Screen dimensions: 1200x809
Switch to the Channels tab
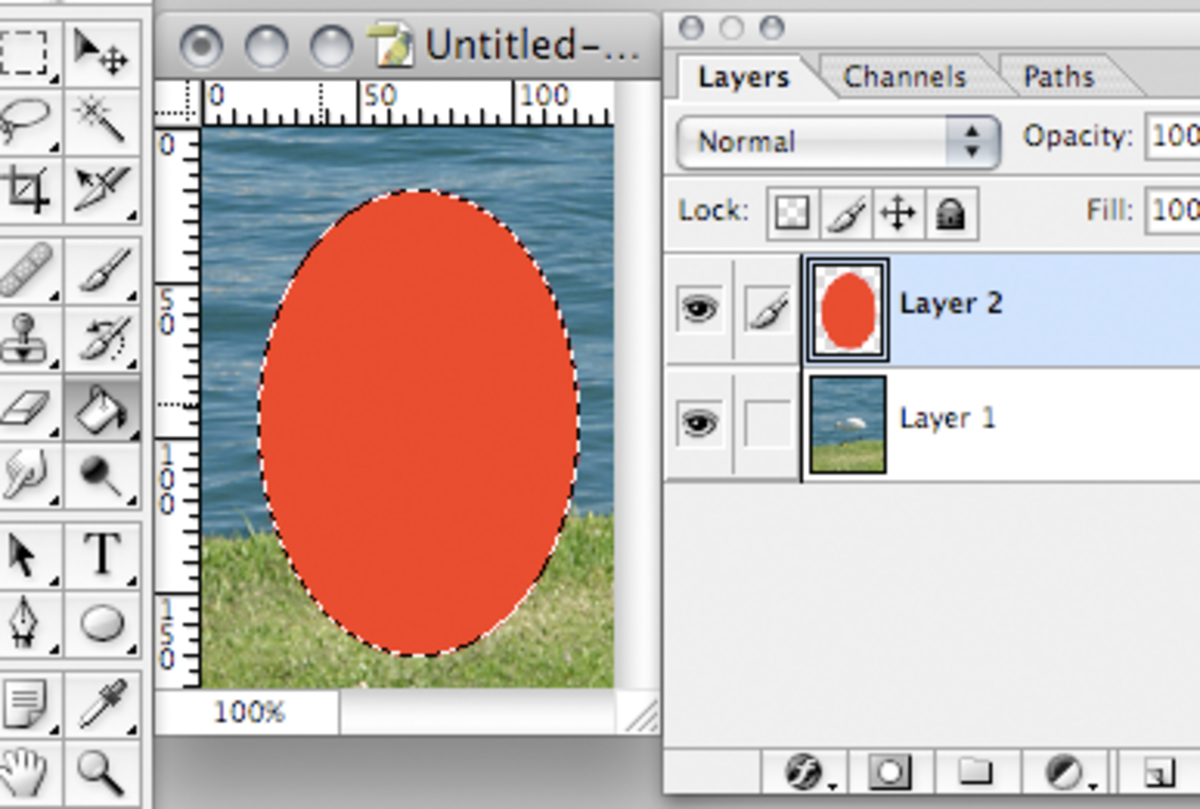(903, 77)
